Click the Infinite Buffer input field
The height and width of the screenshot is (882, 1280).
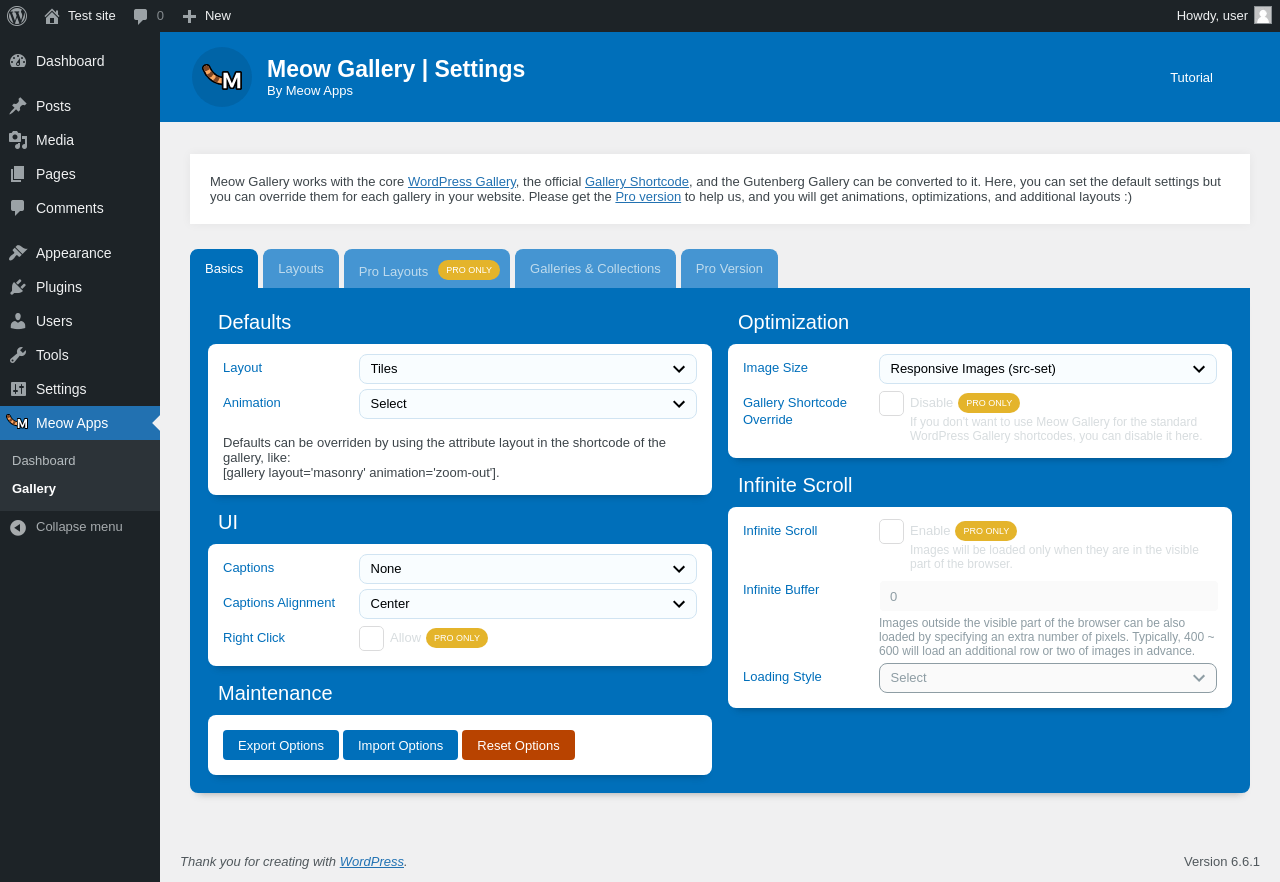(x=1048, y=596)
